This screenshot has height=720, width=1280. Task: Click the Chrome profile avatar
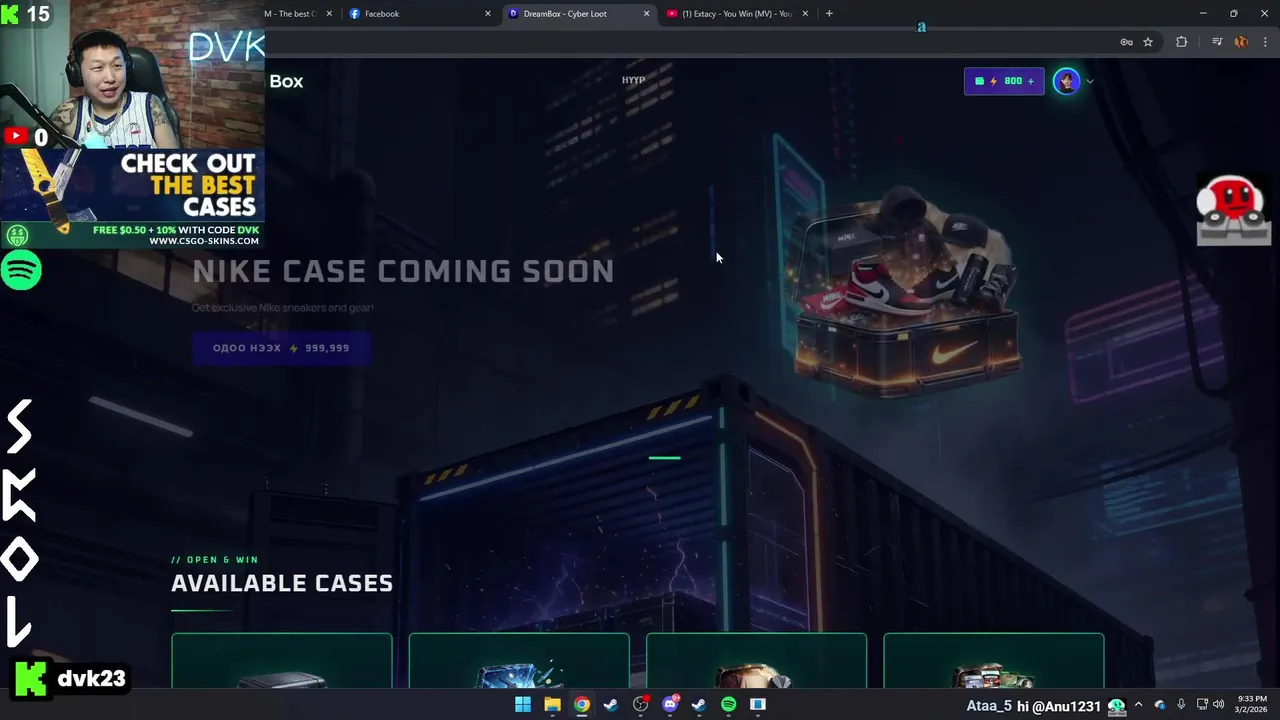1241,42
